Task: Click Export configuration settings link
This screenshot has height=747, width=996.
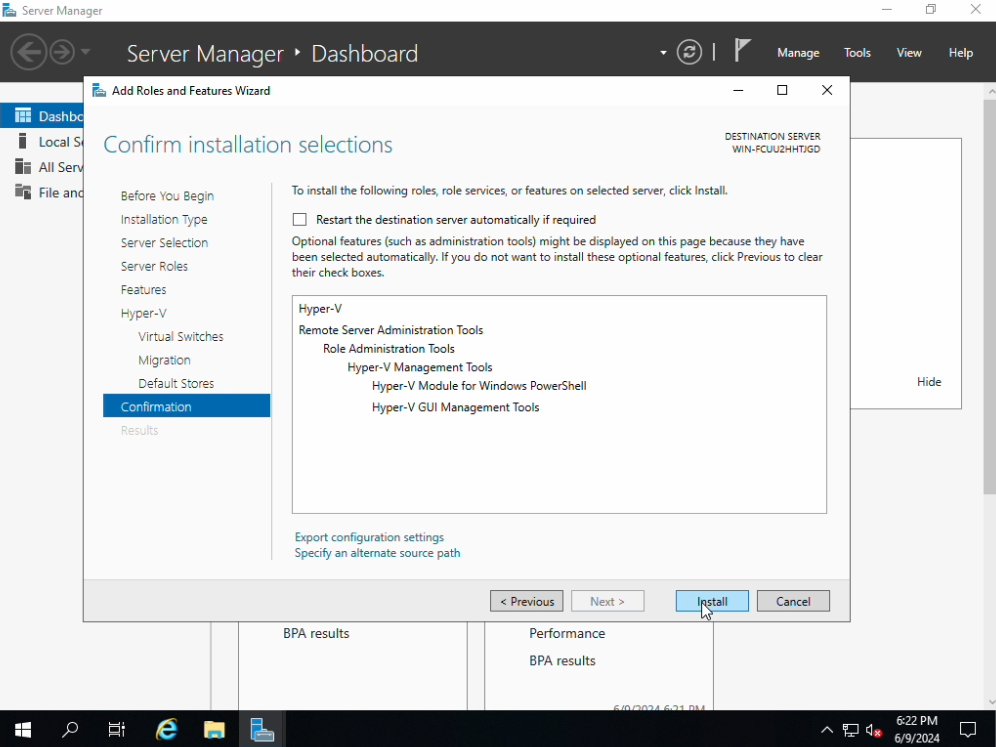Action: (369, 537)
